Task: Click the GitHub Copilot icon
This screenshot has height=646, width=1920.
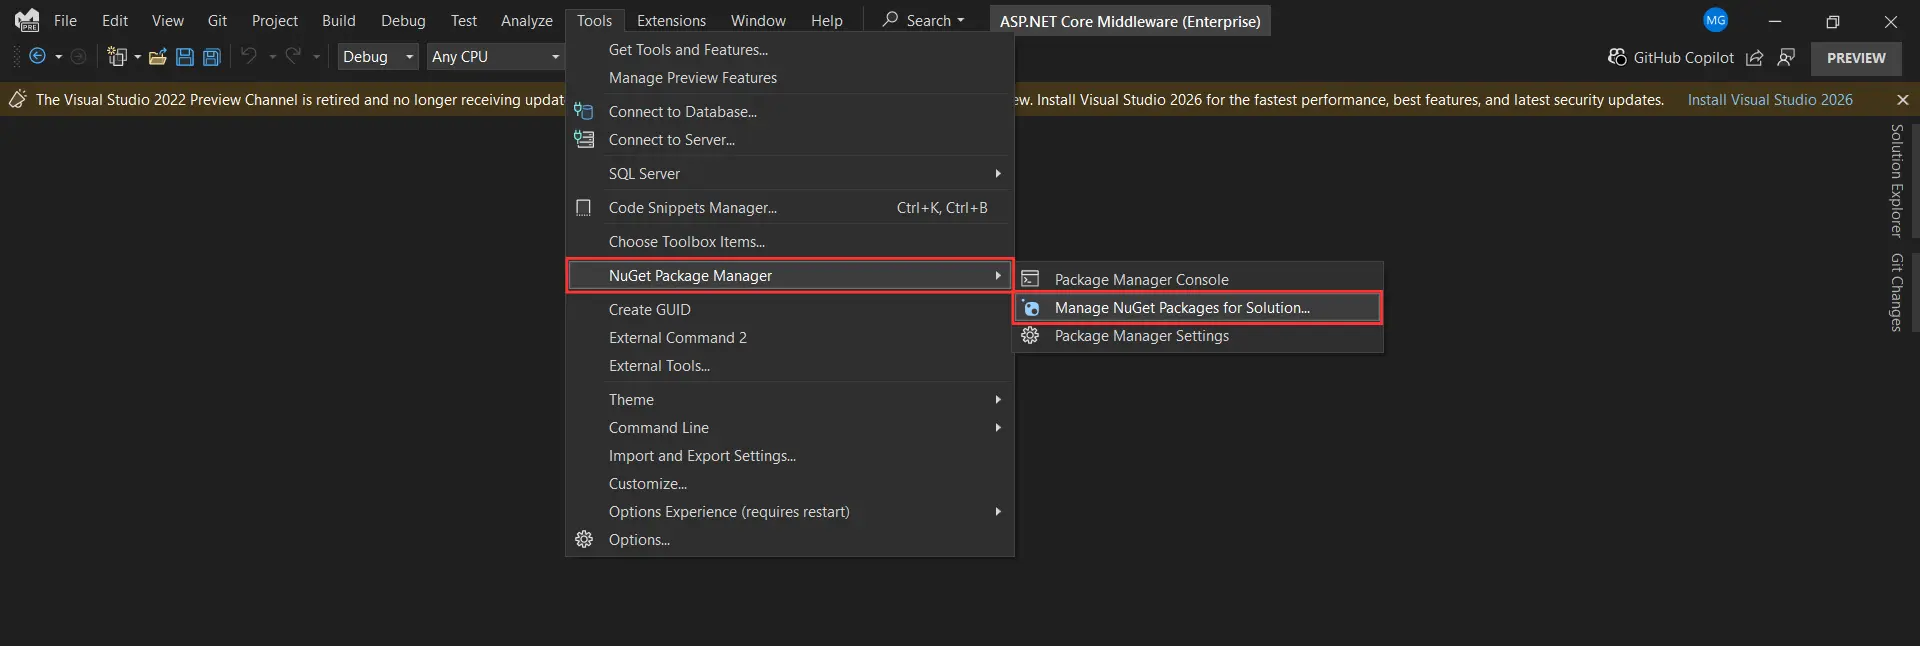Action: click(x=1617, y=57)
